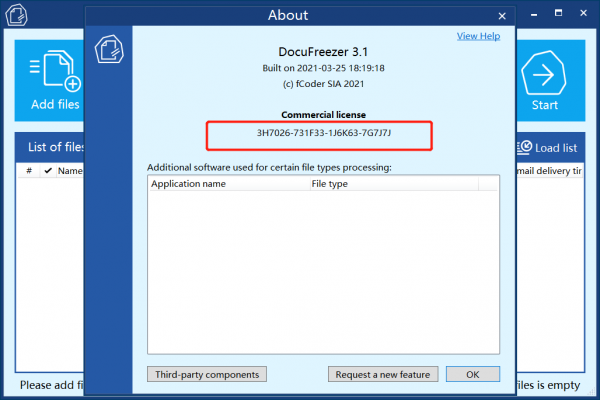Click DocuFreezer logo in About sidebar
Image resolution: width=600 pixels, height=400 pixels.
click(x=109, y=49)
